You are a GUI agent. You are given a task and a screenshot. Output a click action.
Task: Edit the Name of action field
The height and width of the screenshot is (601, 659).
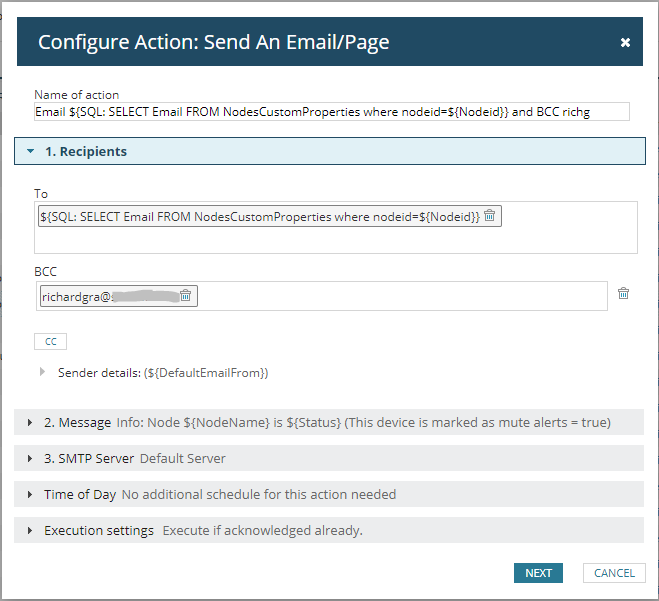[x=331, y=112]
